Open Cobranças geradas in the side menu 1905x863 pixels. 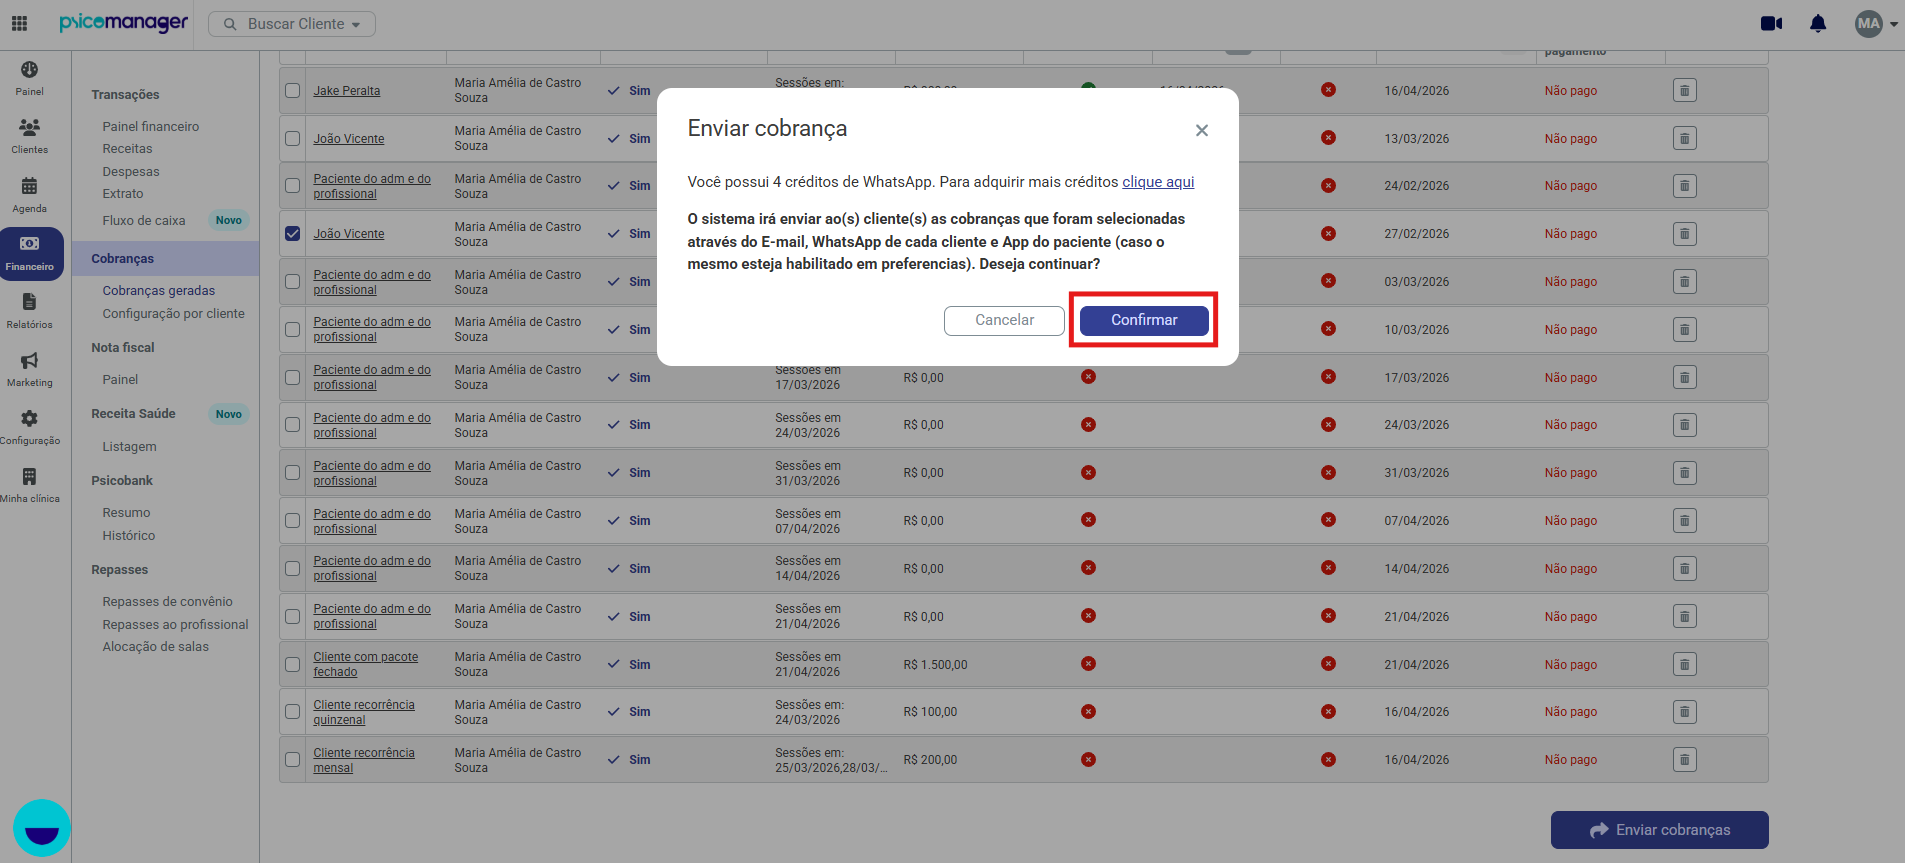click(x=158, y=291)
